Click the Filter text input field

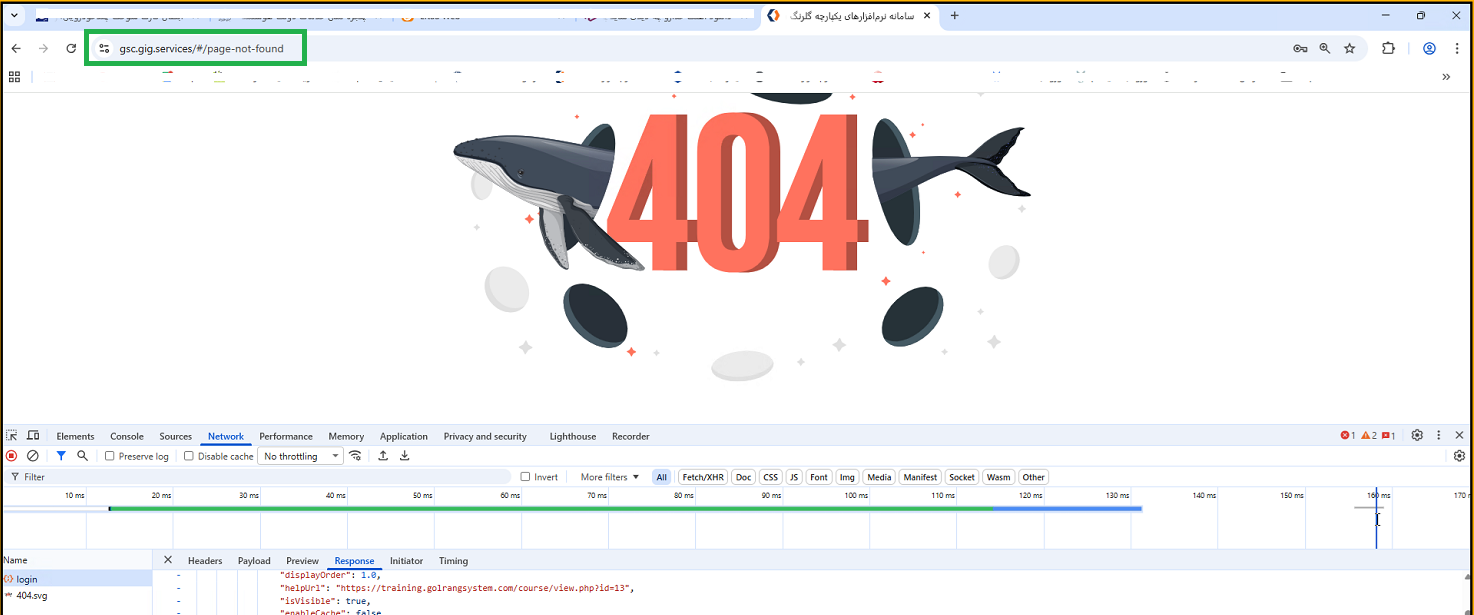[x=260, y=477]
